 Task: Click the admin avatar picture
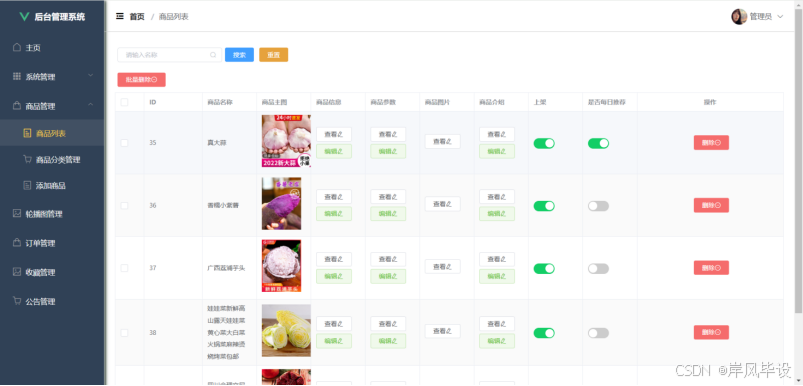(738, 16)
